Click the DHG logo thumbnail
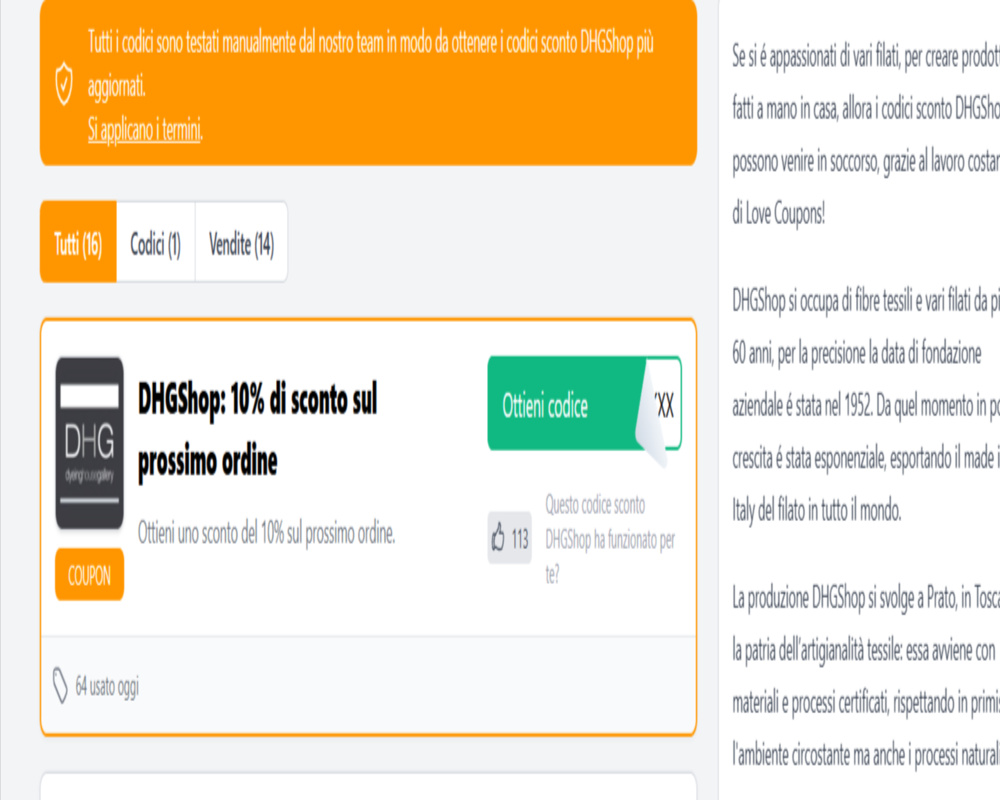This screenshot has width=1000, height=800. click(89, 443)
